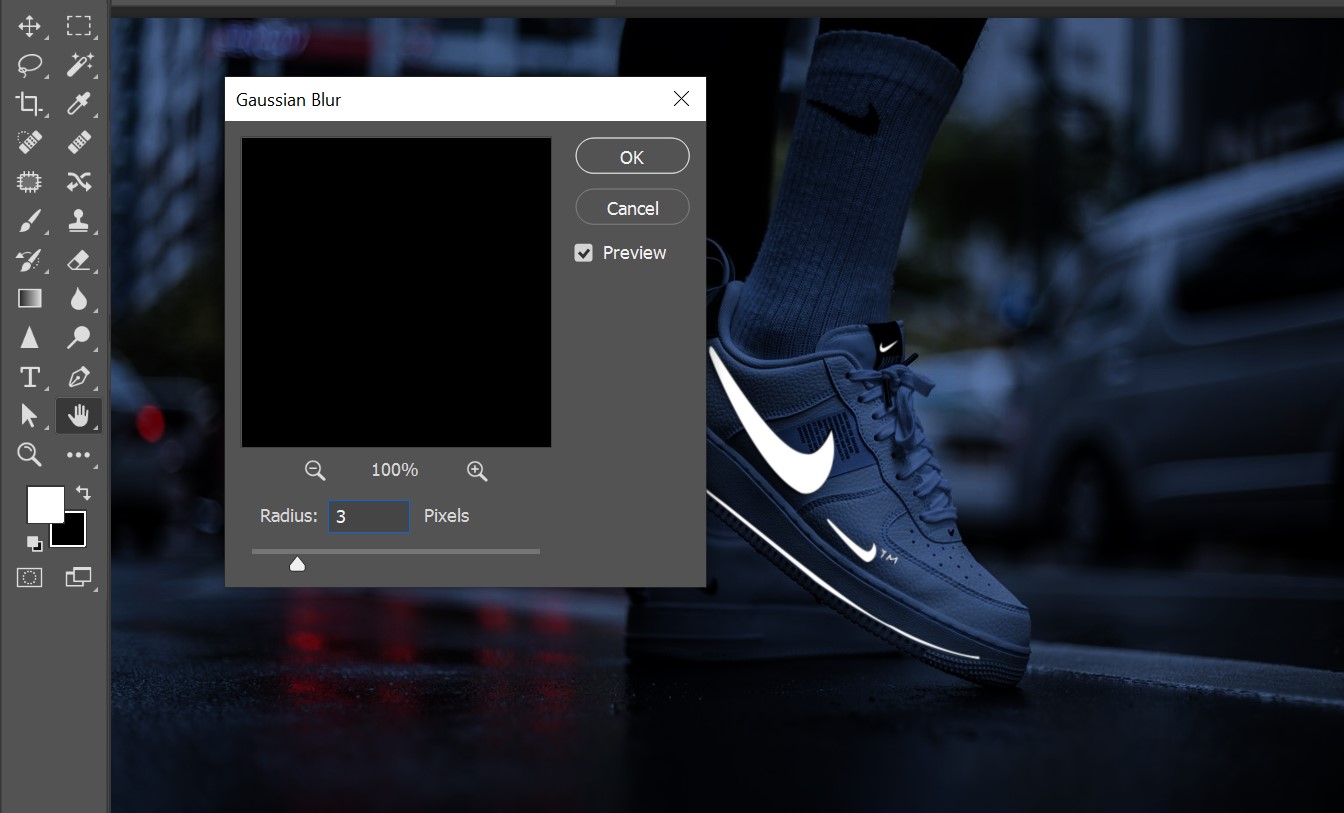Select the Eraser tool
Screen dimensions: 1344x813
(x=79, y=260)
